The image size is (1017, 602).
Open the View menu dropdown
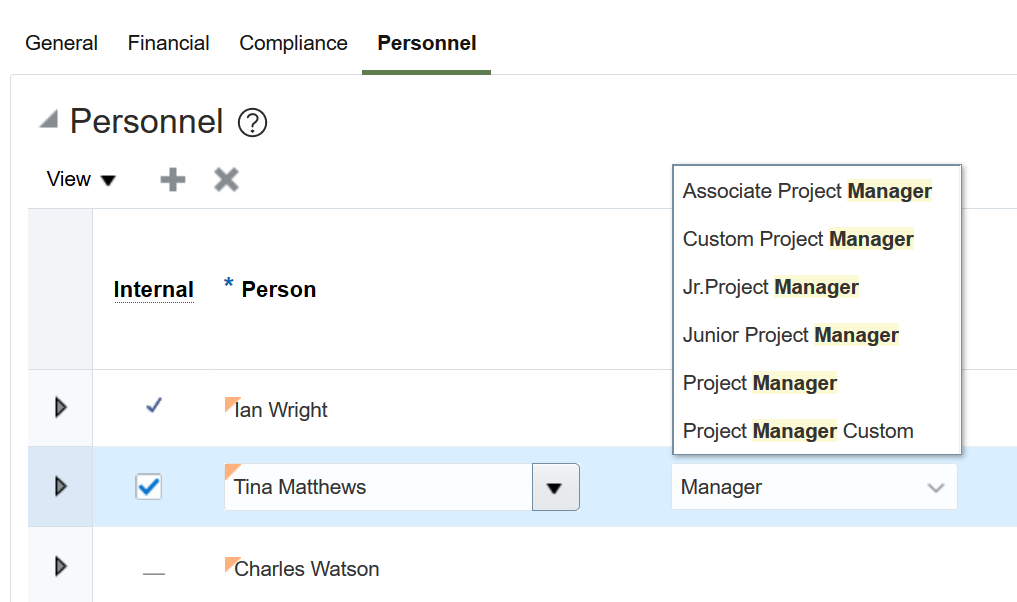click(x=81, y=180)
